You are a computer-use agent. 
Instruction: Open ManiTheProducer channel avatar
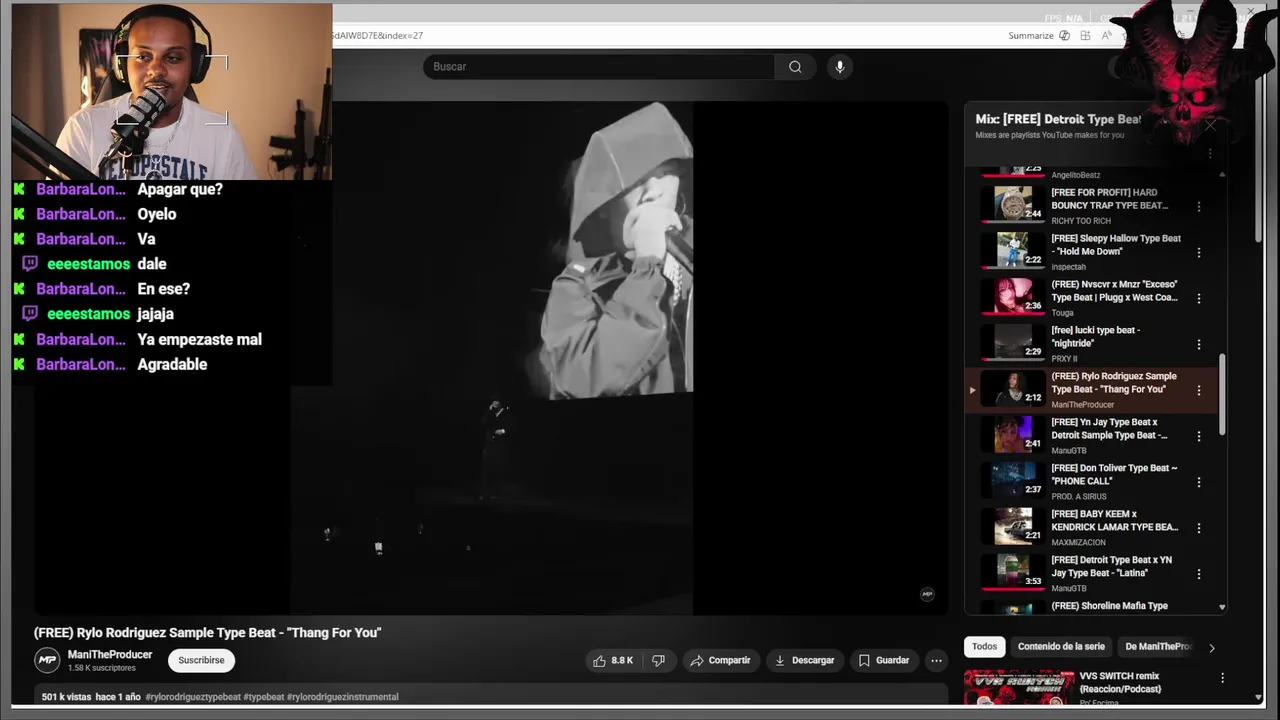pos(47,660)
